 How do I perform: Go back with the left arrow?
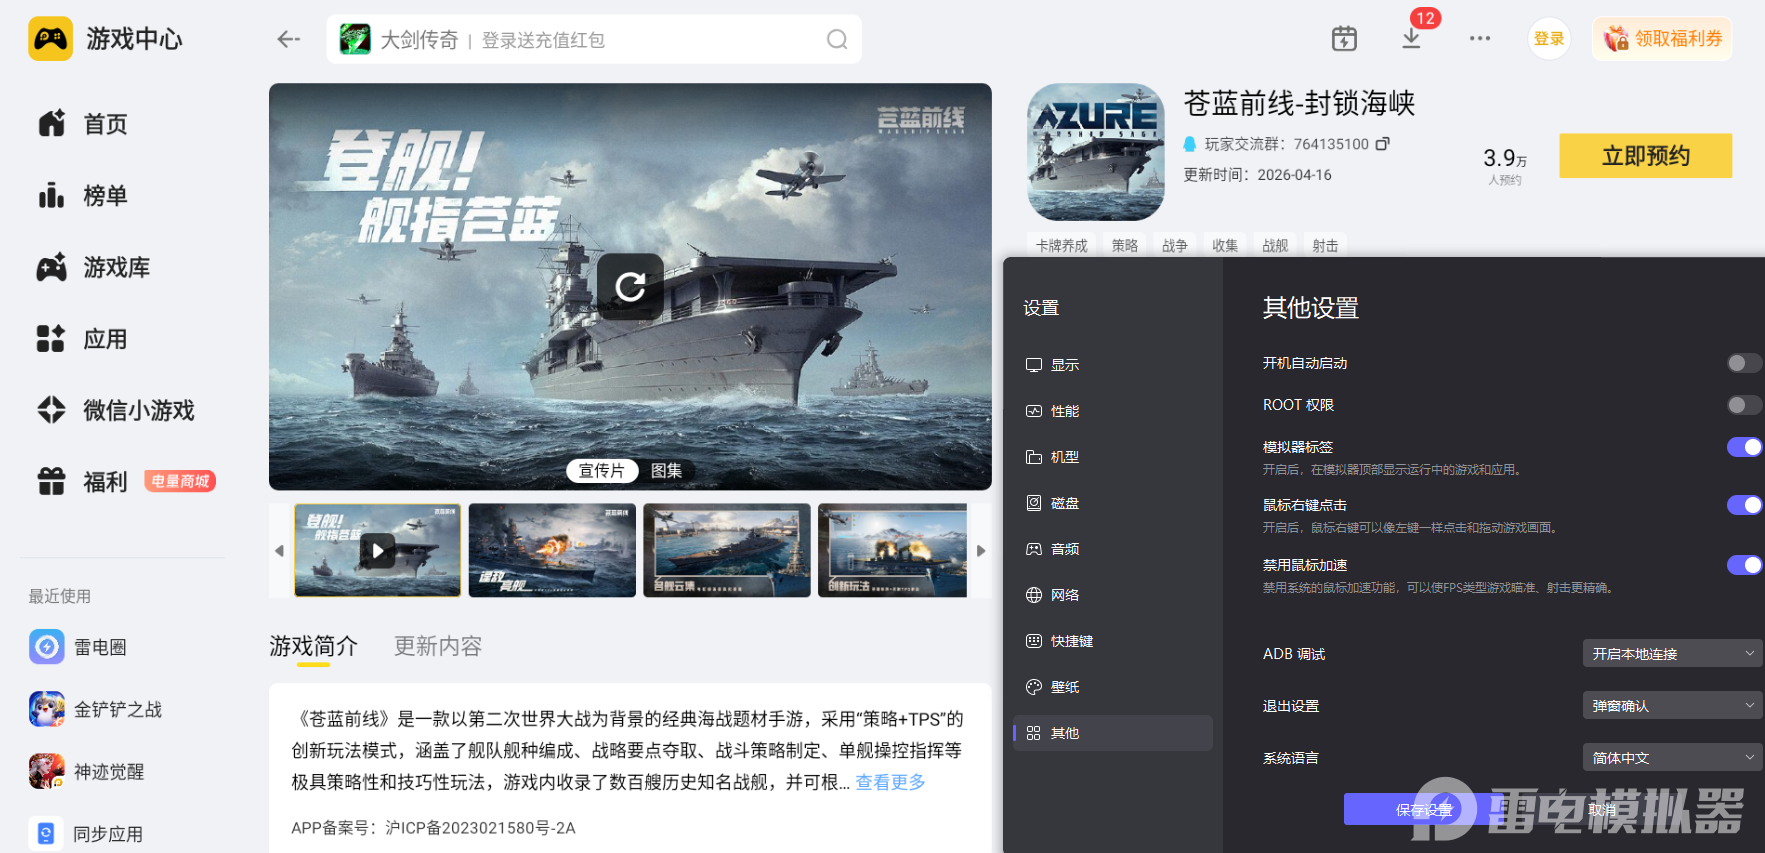[x=289, y=39]
